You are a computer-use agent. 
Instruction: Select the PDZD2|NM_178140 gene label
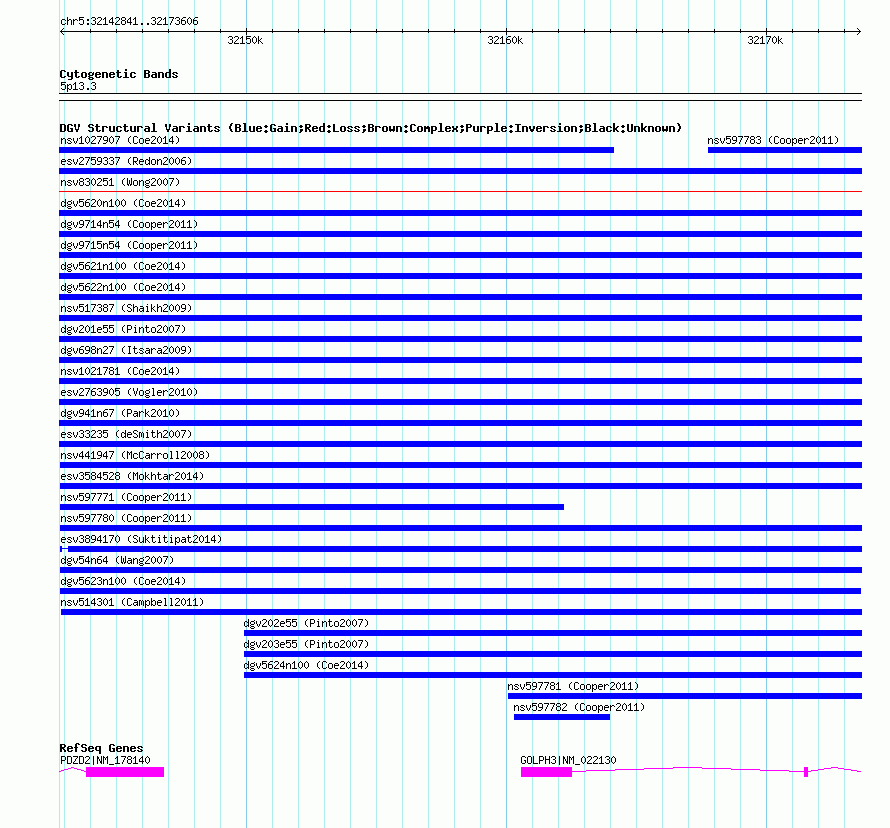(105, 760)
